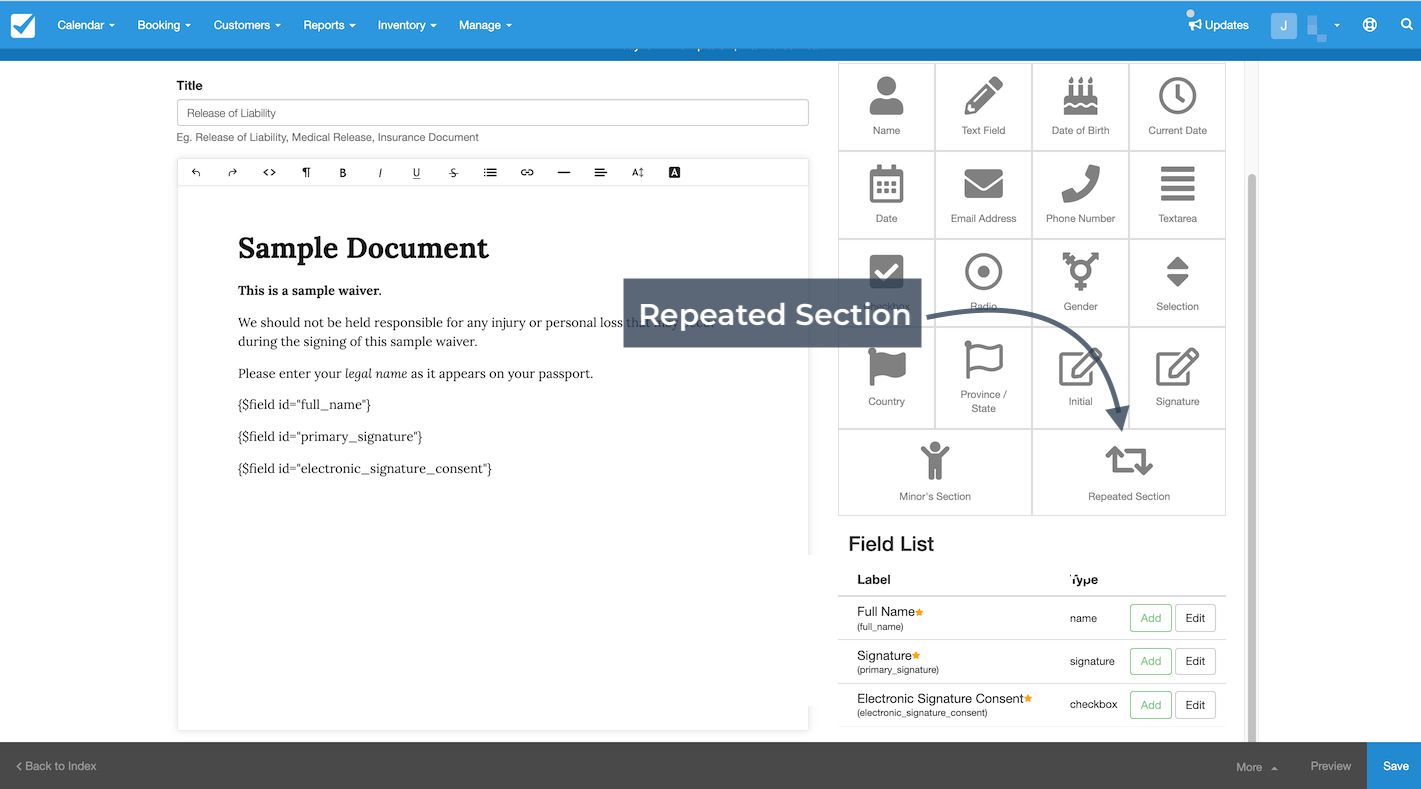Image resolution: width=1421 pixels, height=789 pixels.
Task: Apply bold formatting in editor
Action: pos(343,173)
